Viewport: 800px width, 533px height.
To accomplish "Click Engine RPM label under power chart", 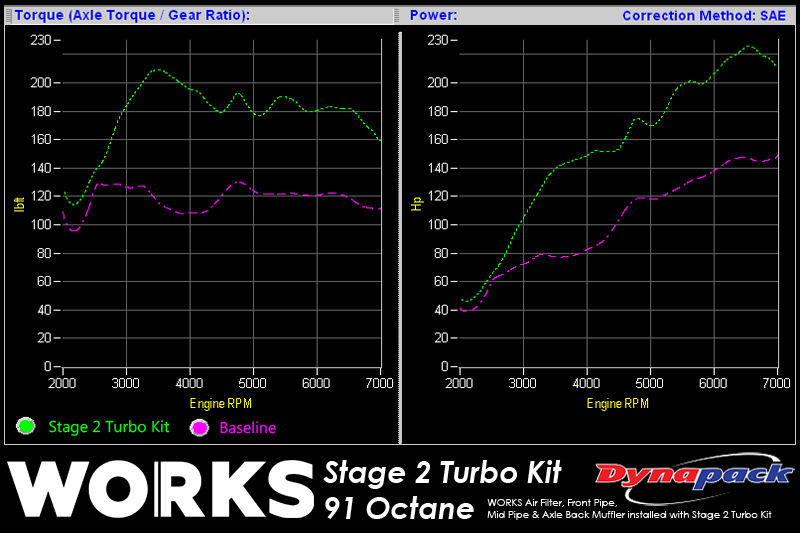I will click(620, 403).
